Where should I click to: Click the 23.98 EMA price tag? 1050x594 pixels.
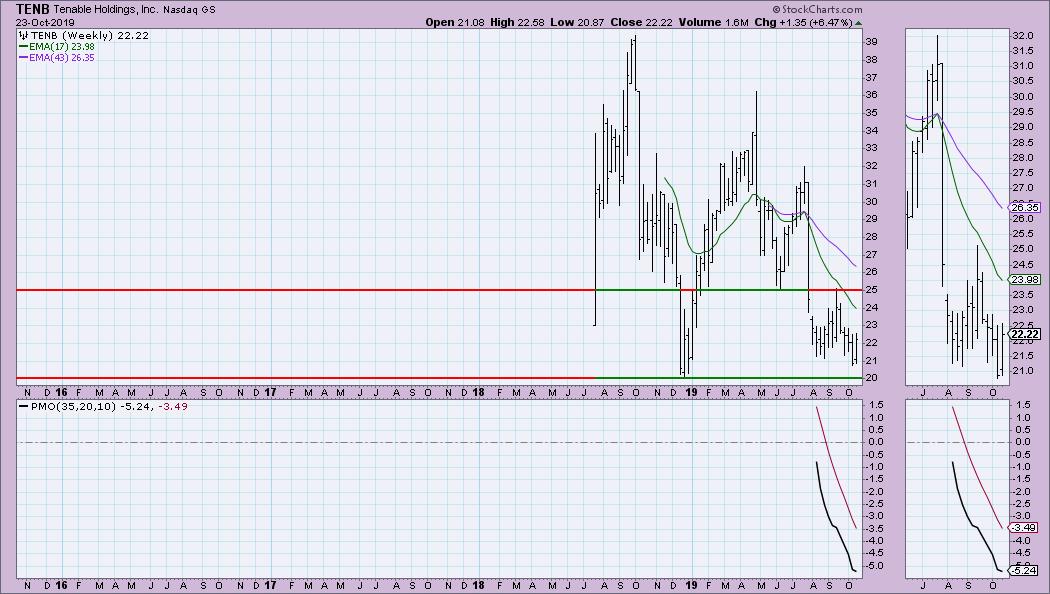[1025, 280]
